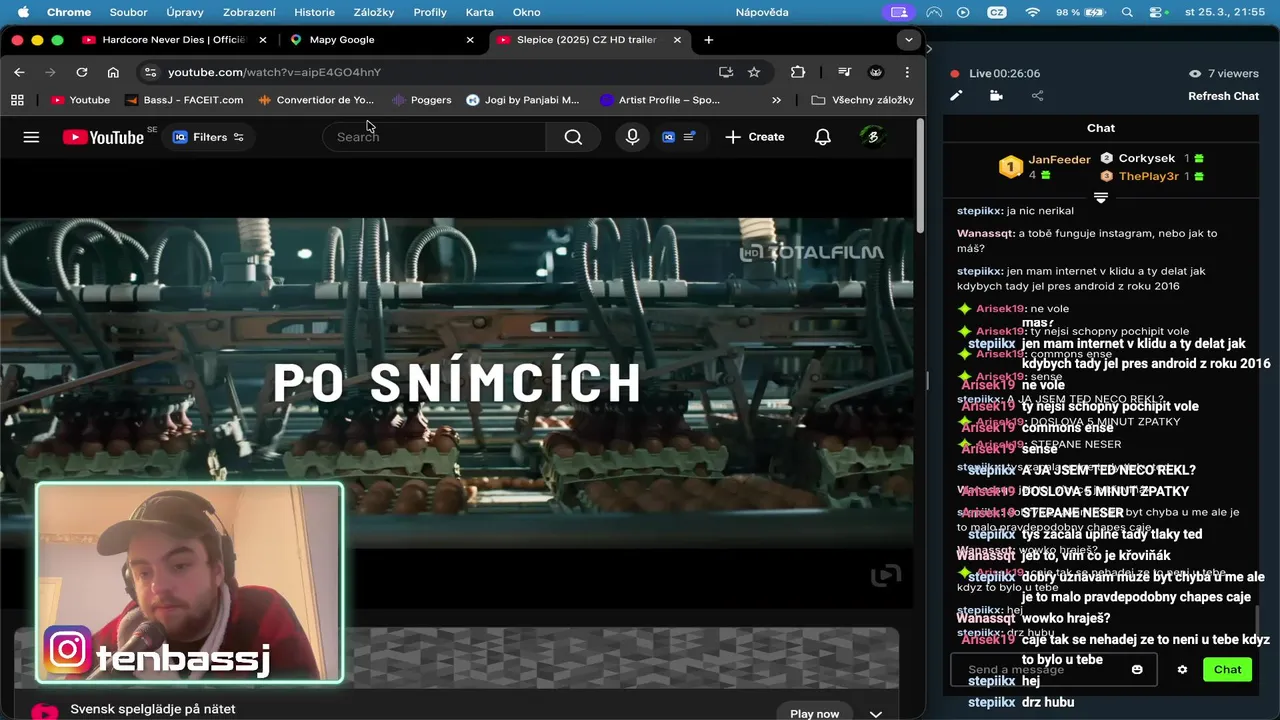Switch to the Mapy Google tab
Image resolution: width=1280 pixels, height=720 pixels.
point(381,40)
